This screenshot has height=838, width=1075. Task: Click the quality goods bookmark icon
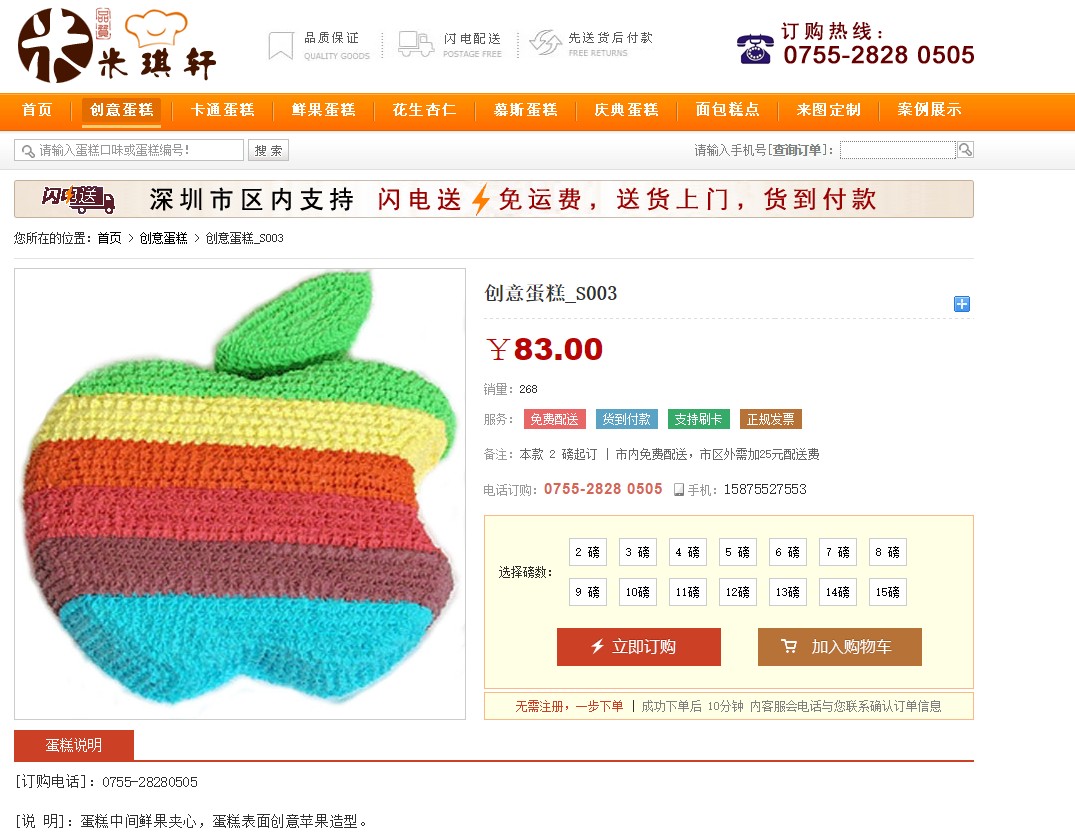coord(280,46)
